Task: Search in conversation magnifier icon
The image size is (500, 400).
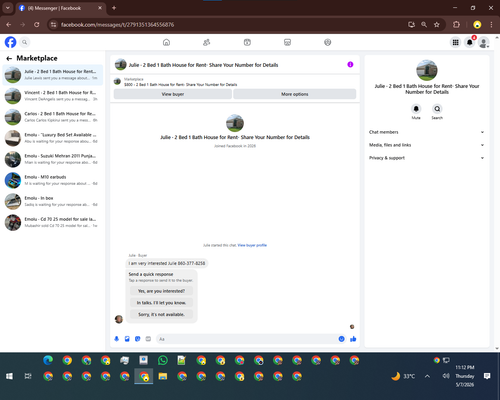Action: [x=437, y=109]
